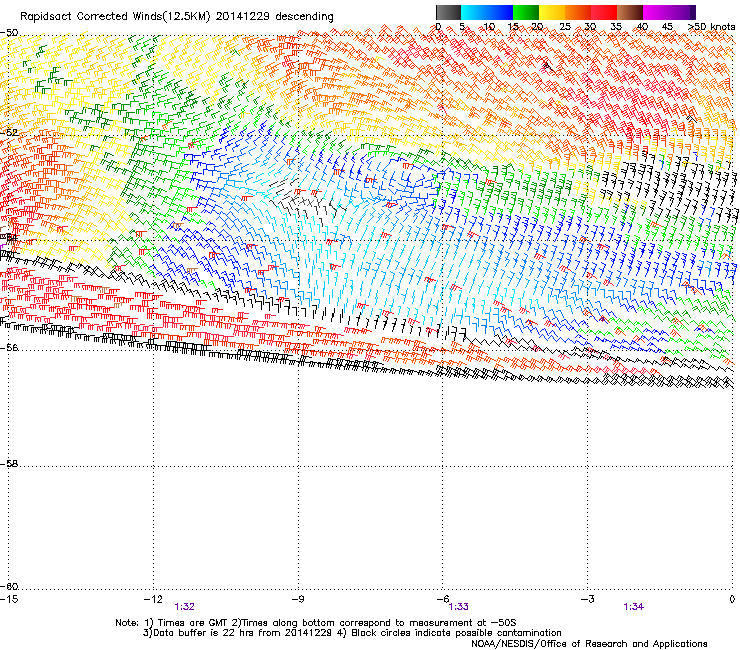
Task: Pick the red 30–35 knots legend swatch
Action: (x=604, y=12)
